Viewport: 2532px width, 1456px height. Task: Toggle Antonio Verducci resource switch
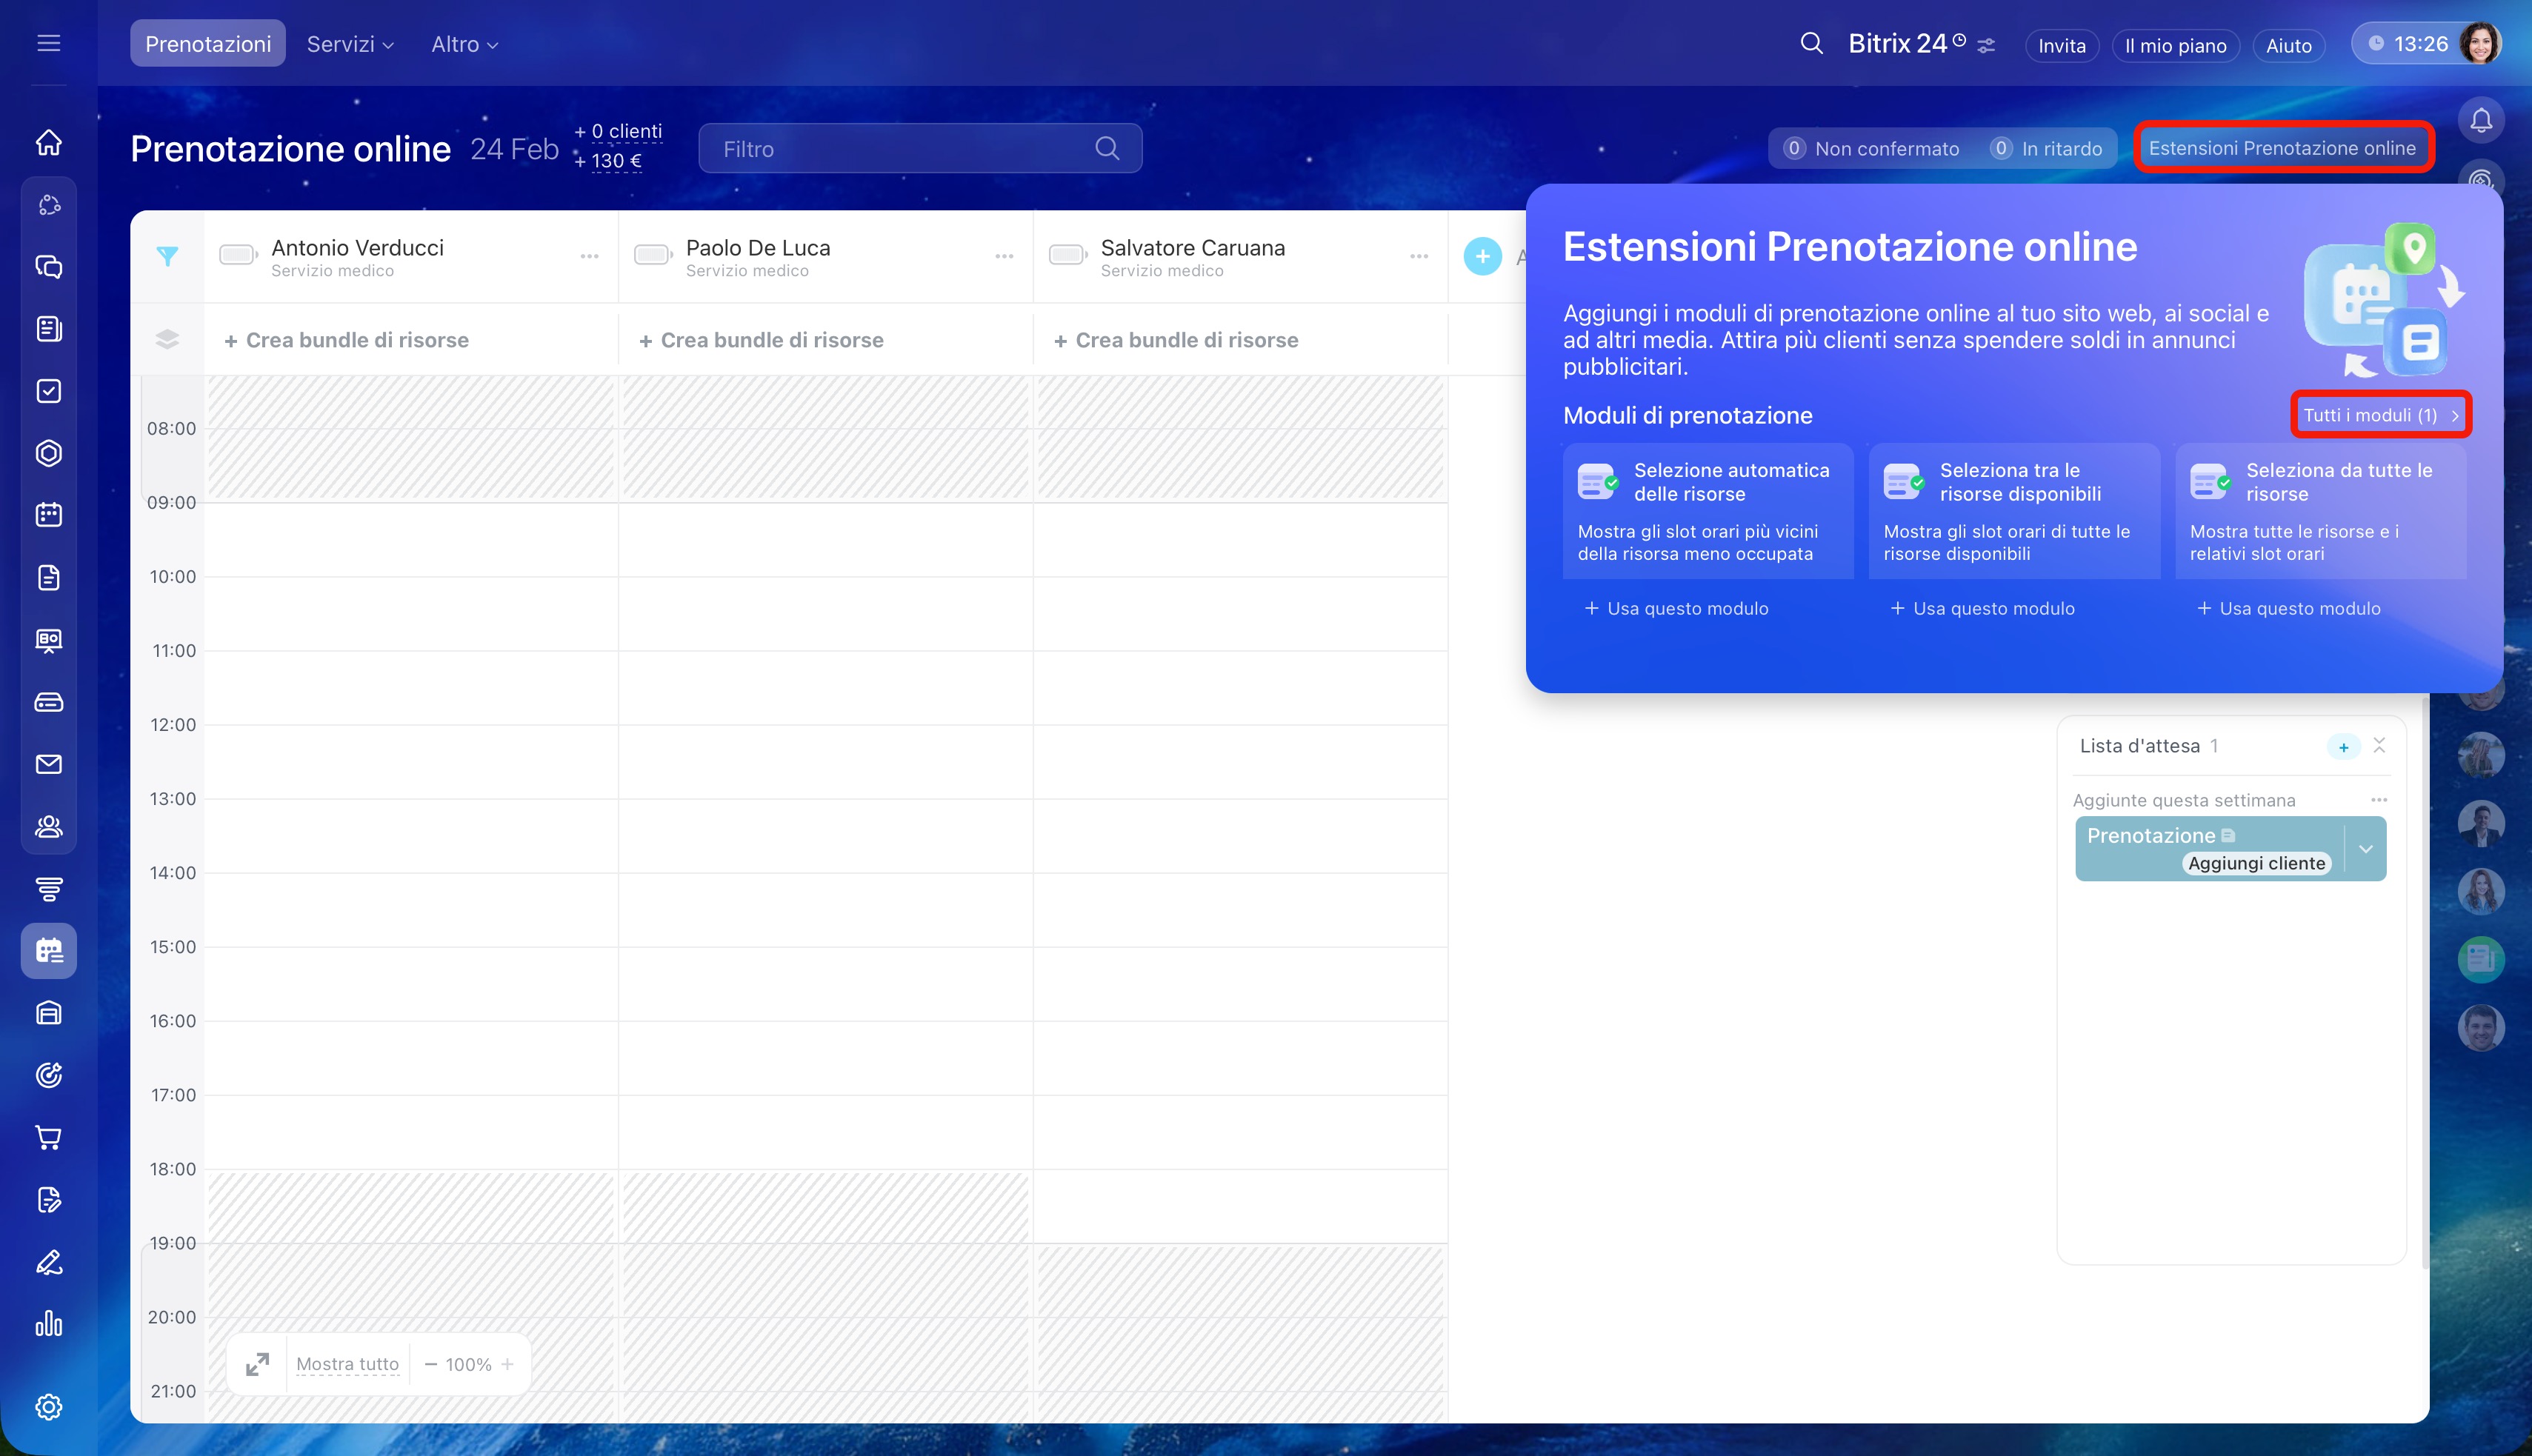pos(238,255)
